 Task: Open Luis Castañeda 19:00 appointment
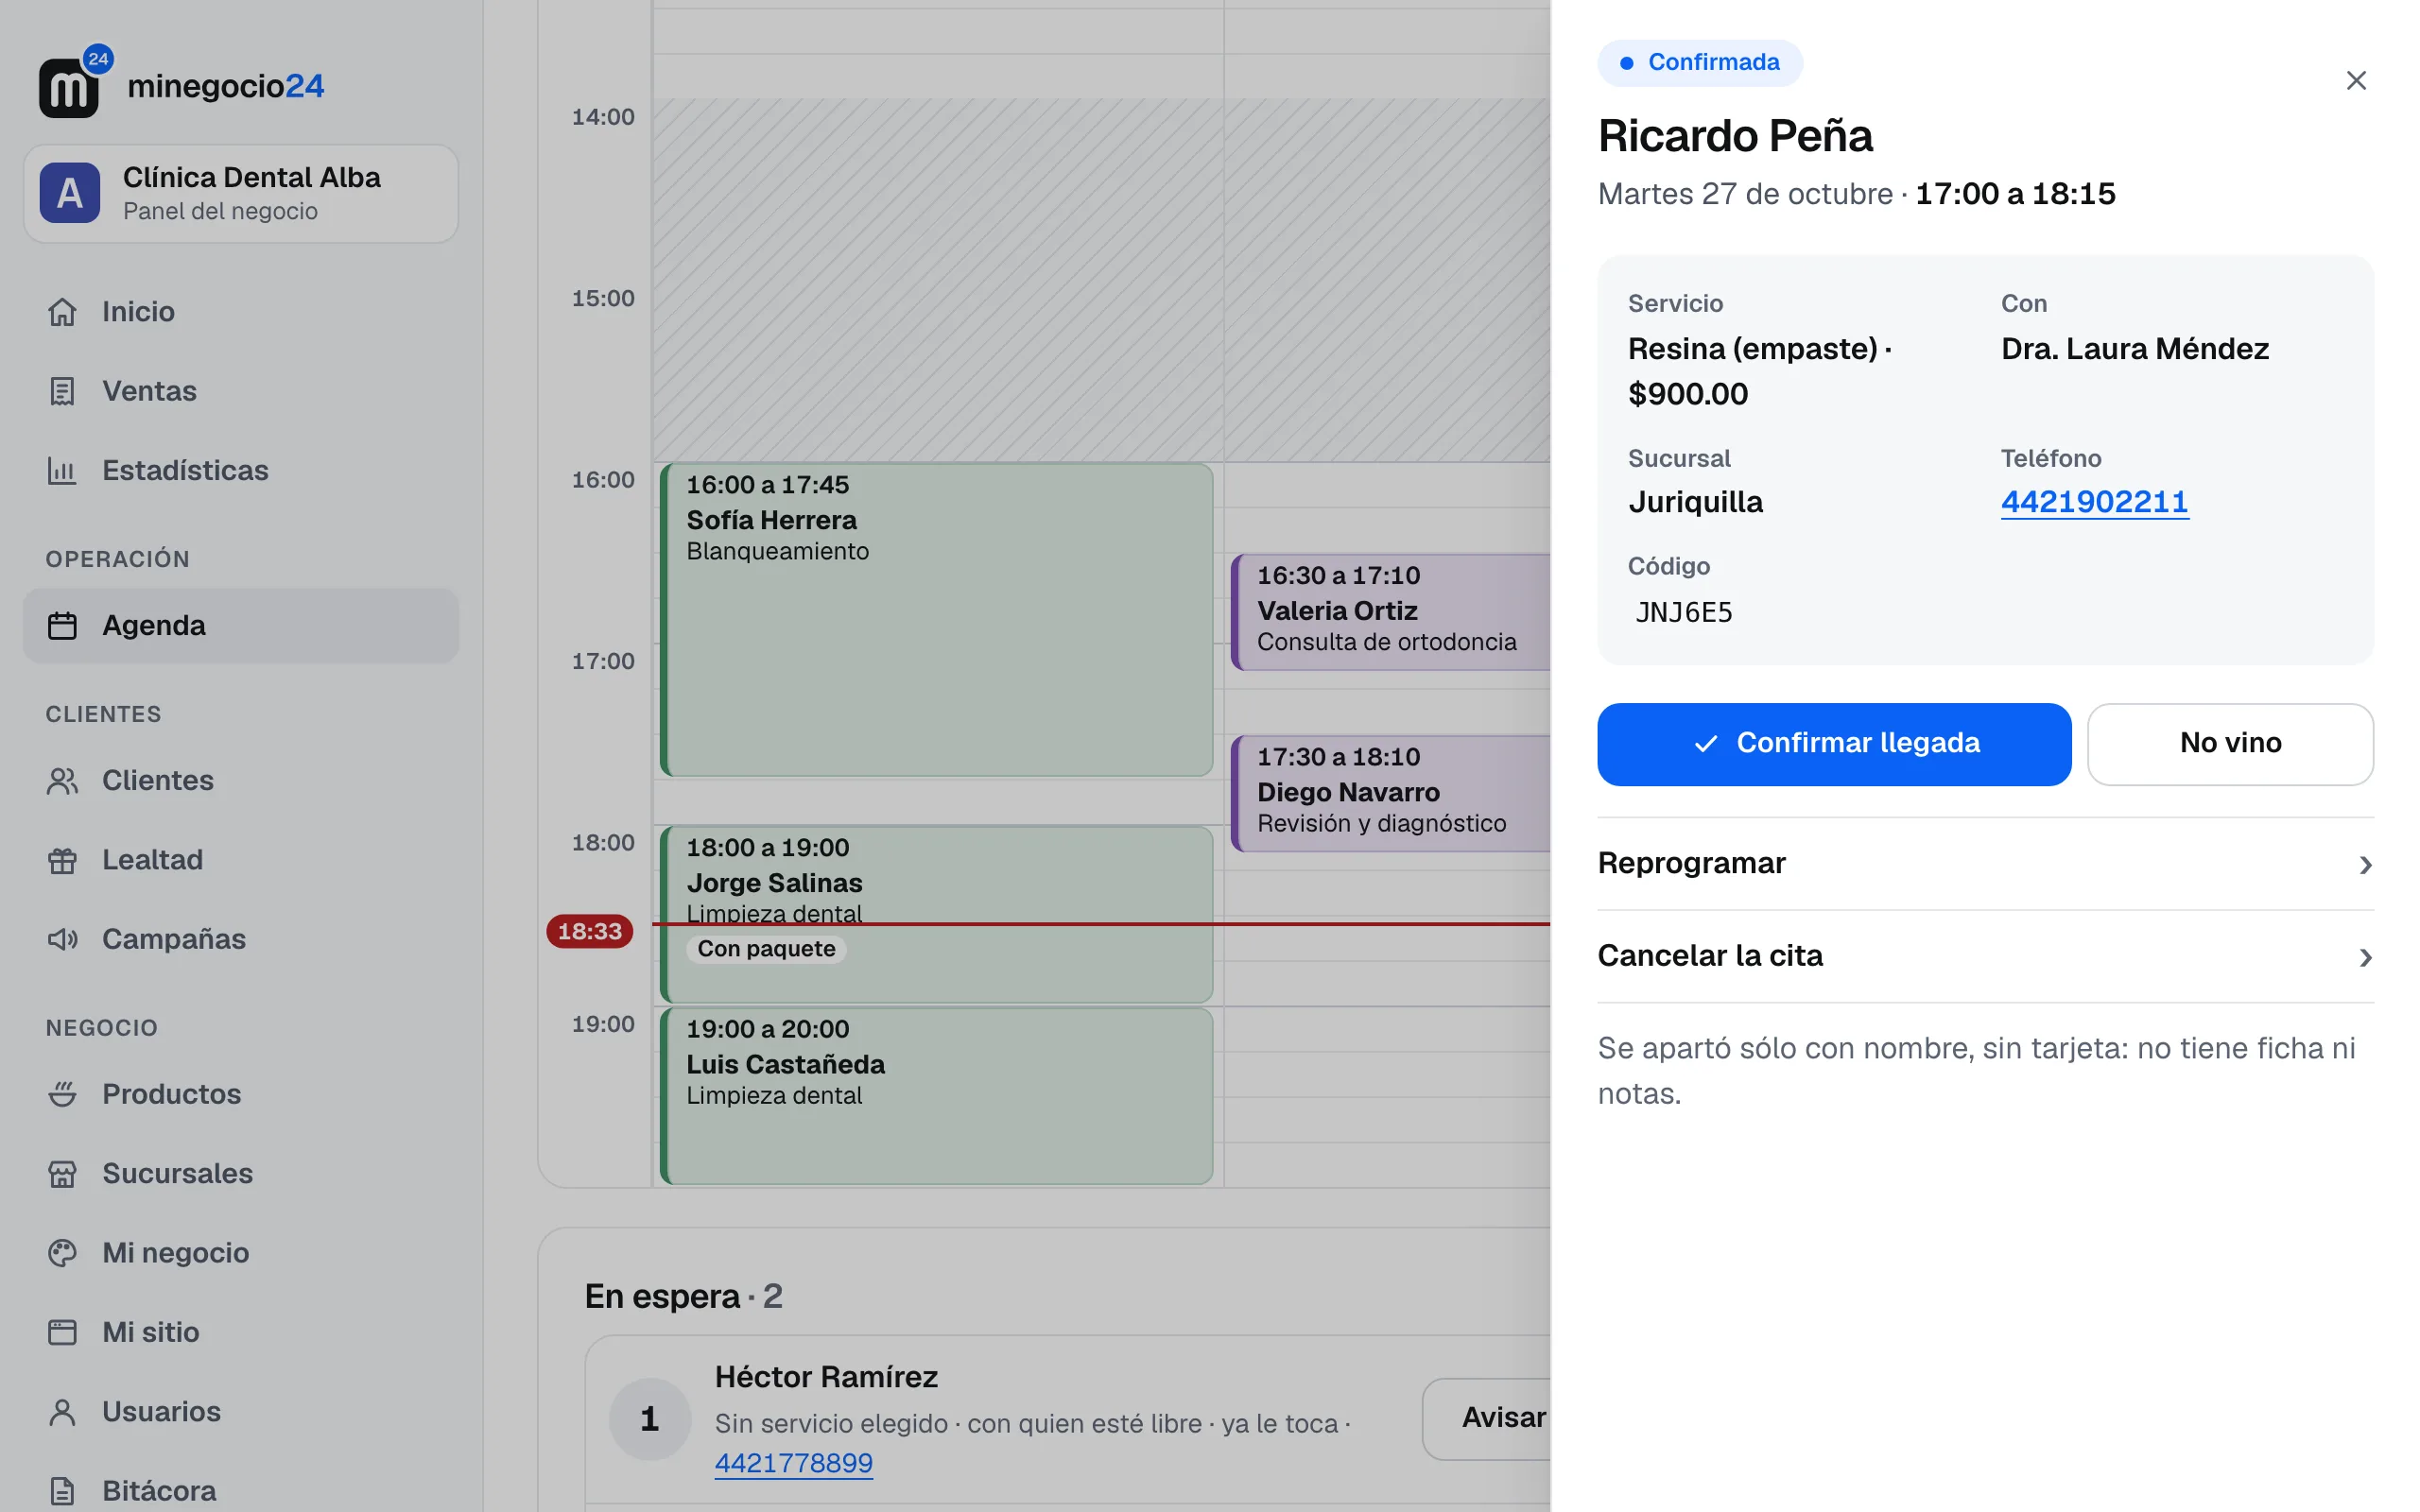tap(937, 1096)
